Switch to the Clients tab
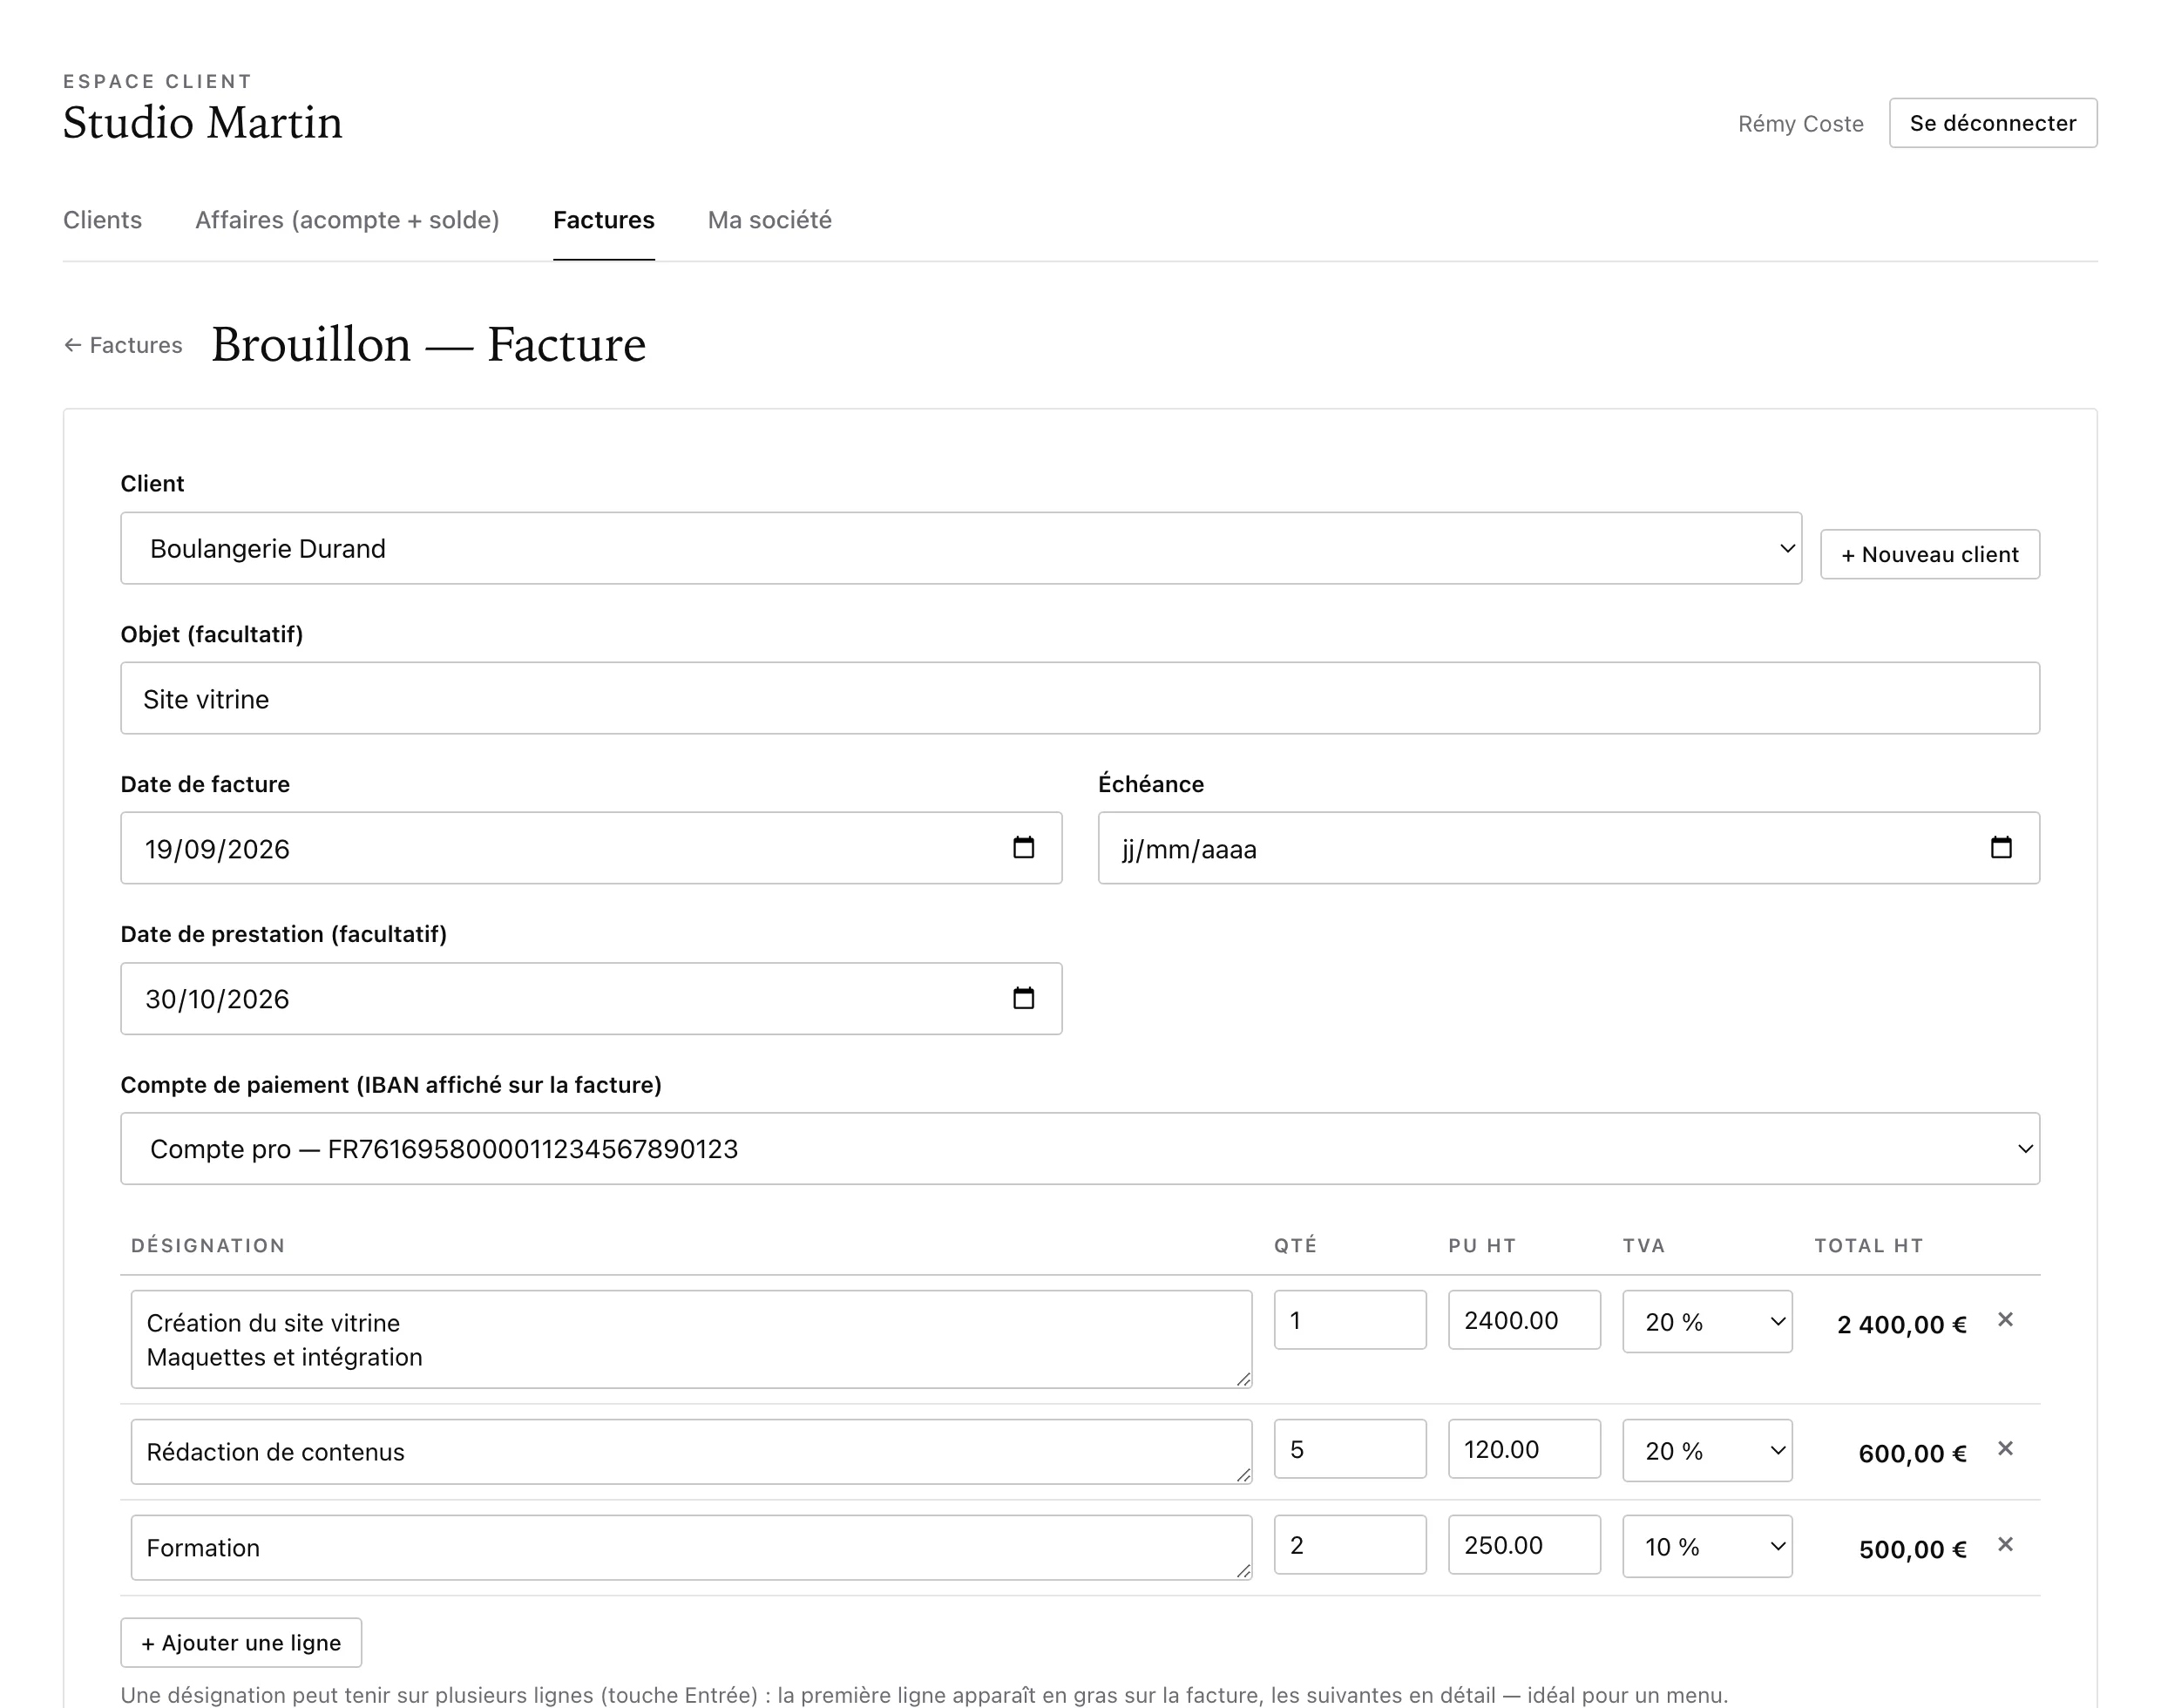 [x=102, y=220]
